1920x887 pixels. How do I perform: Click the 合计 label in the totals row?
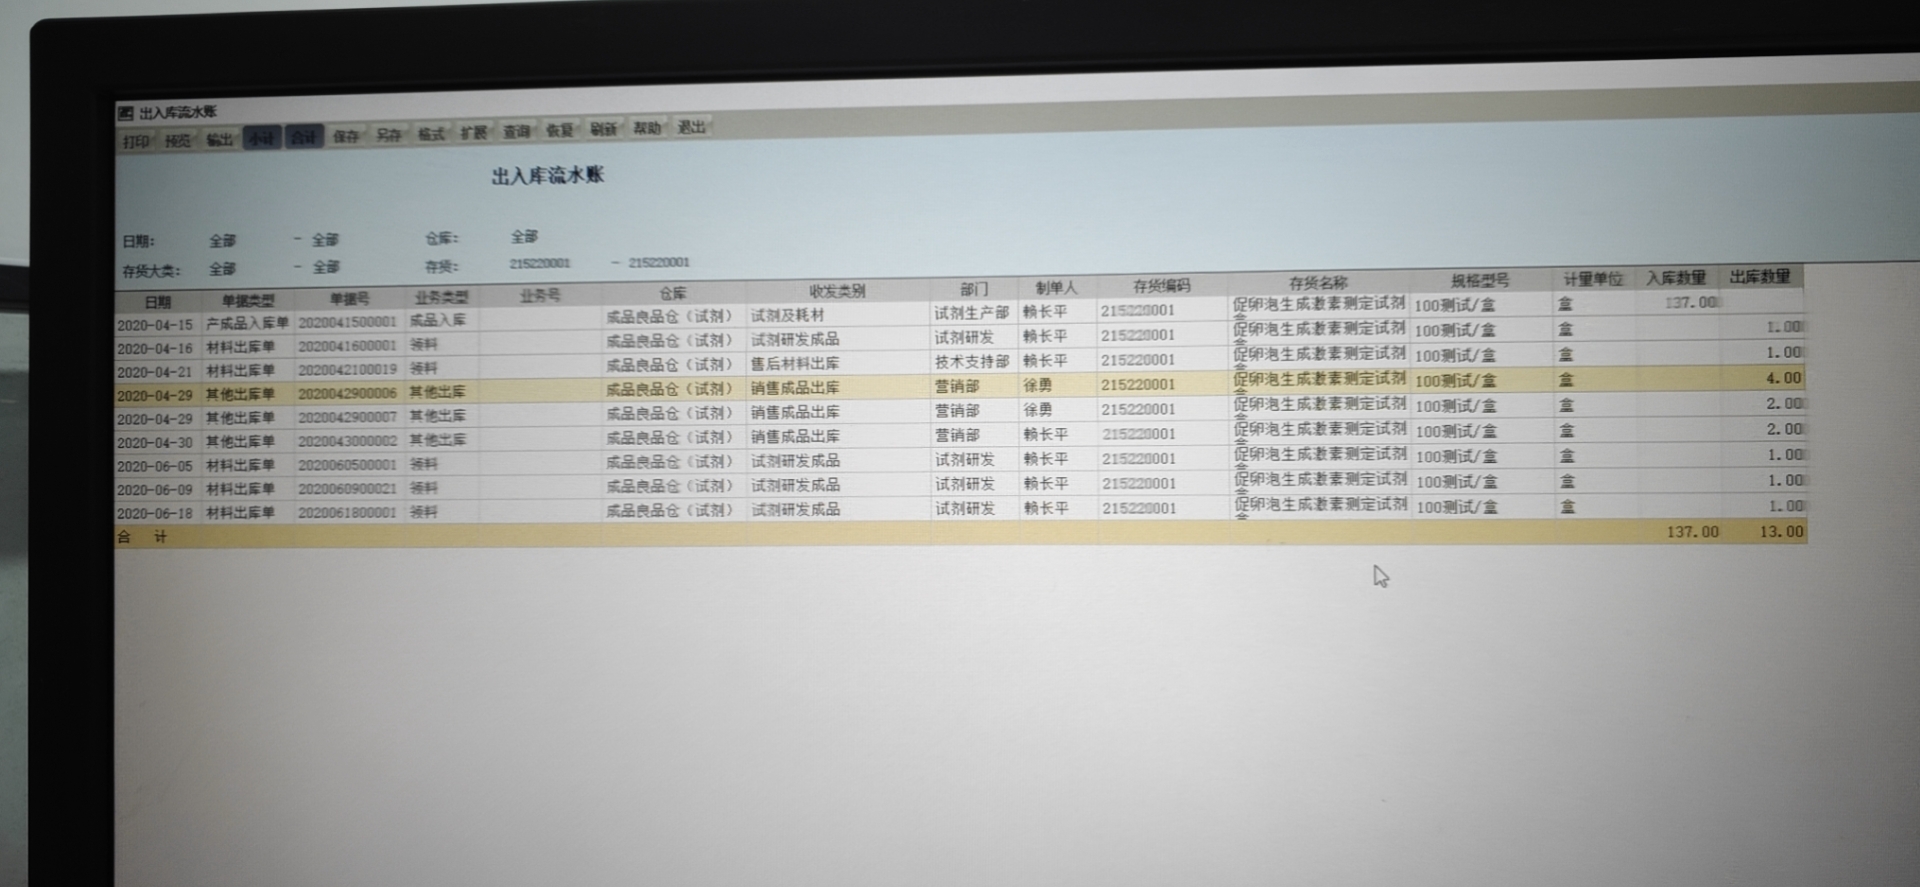[143, 537]
